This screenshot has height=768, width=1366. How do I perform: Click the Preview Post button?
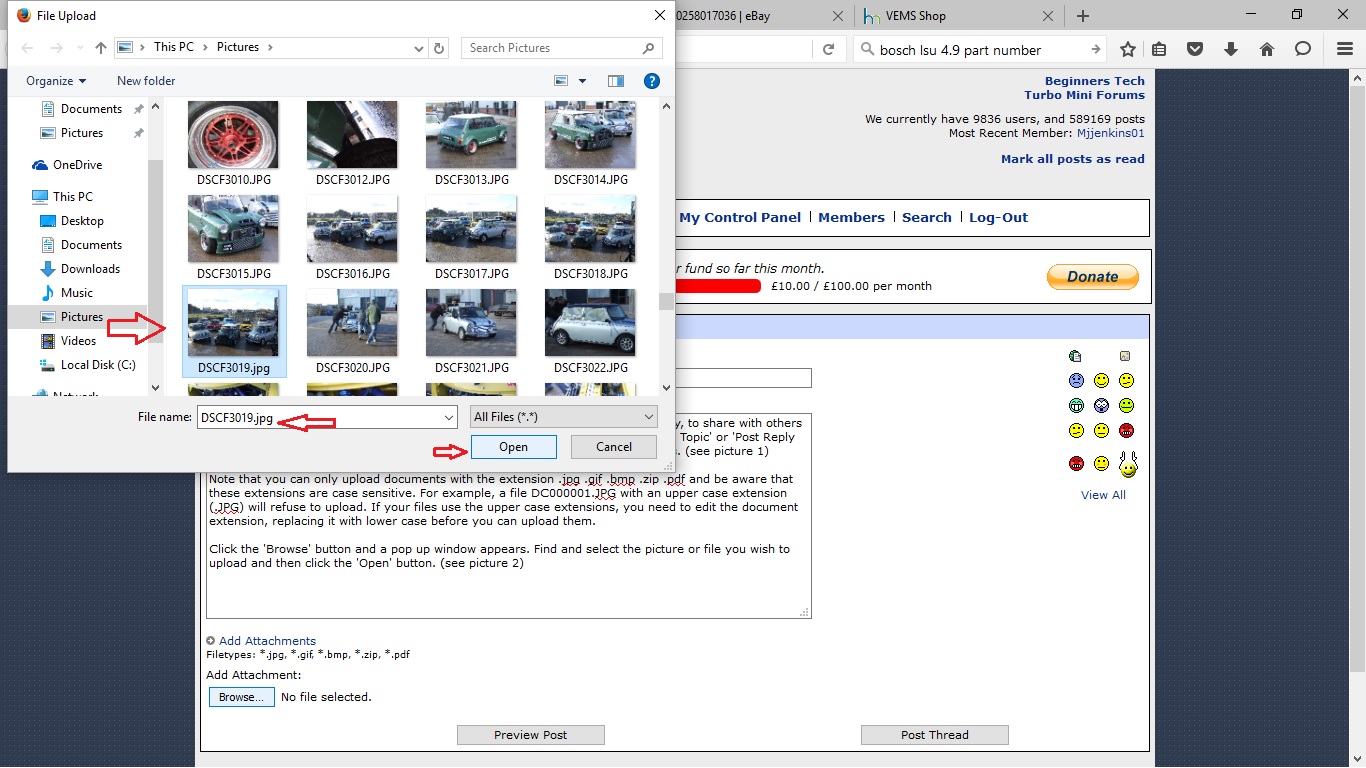[x=531, y=735]
